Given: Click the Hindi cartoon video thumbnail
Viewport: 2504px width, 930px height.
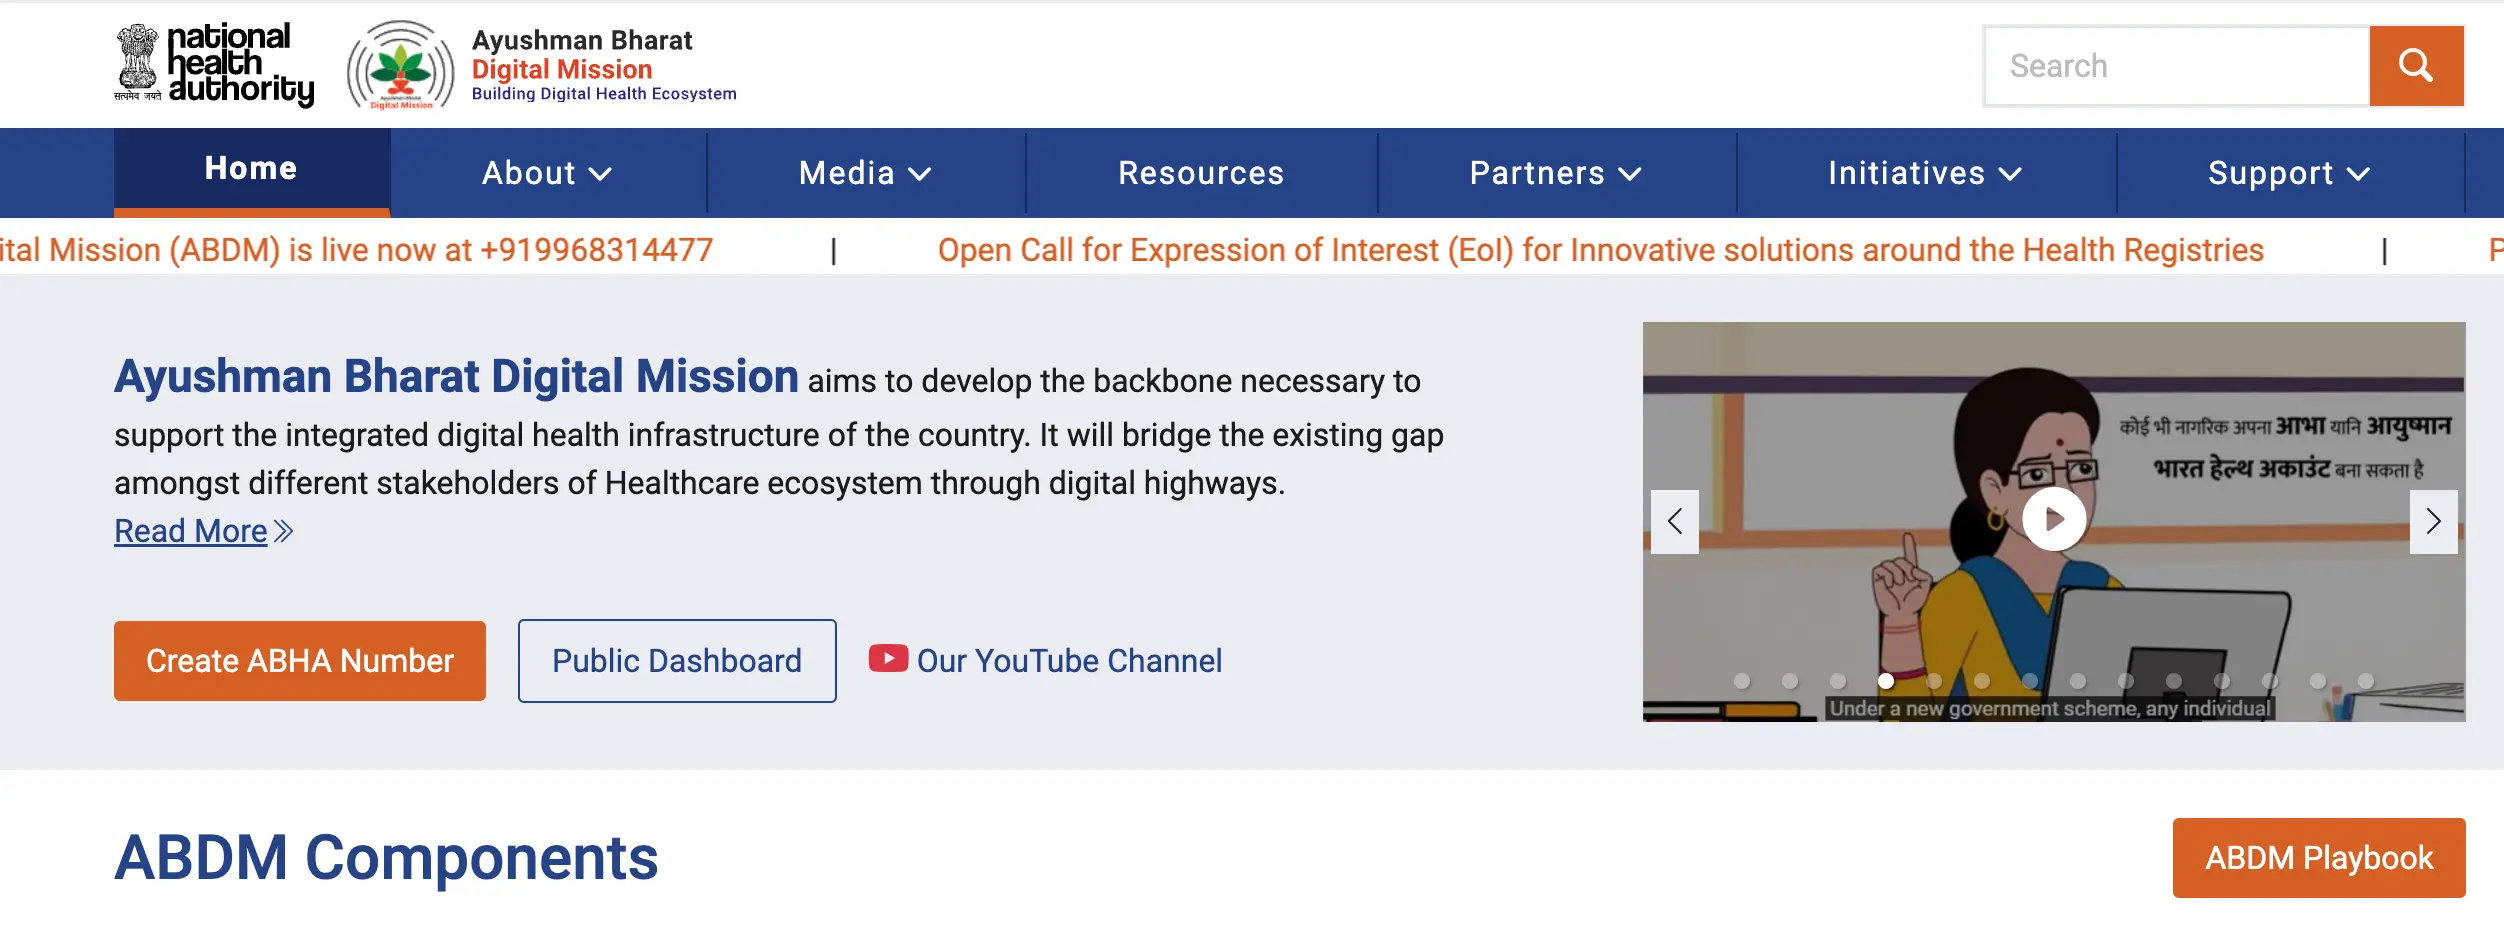Looking at the screenshot, I should click(x=2054, y=521).
